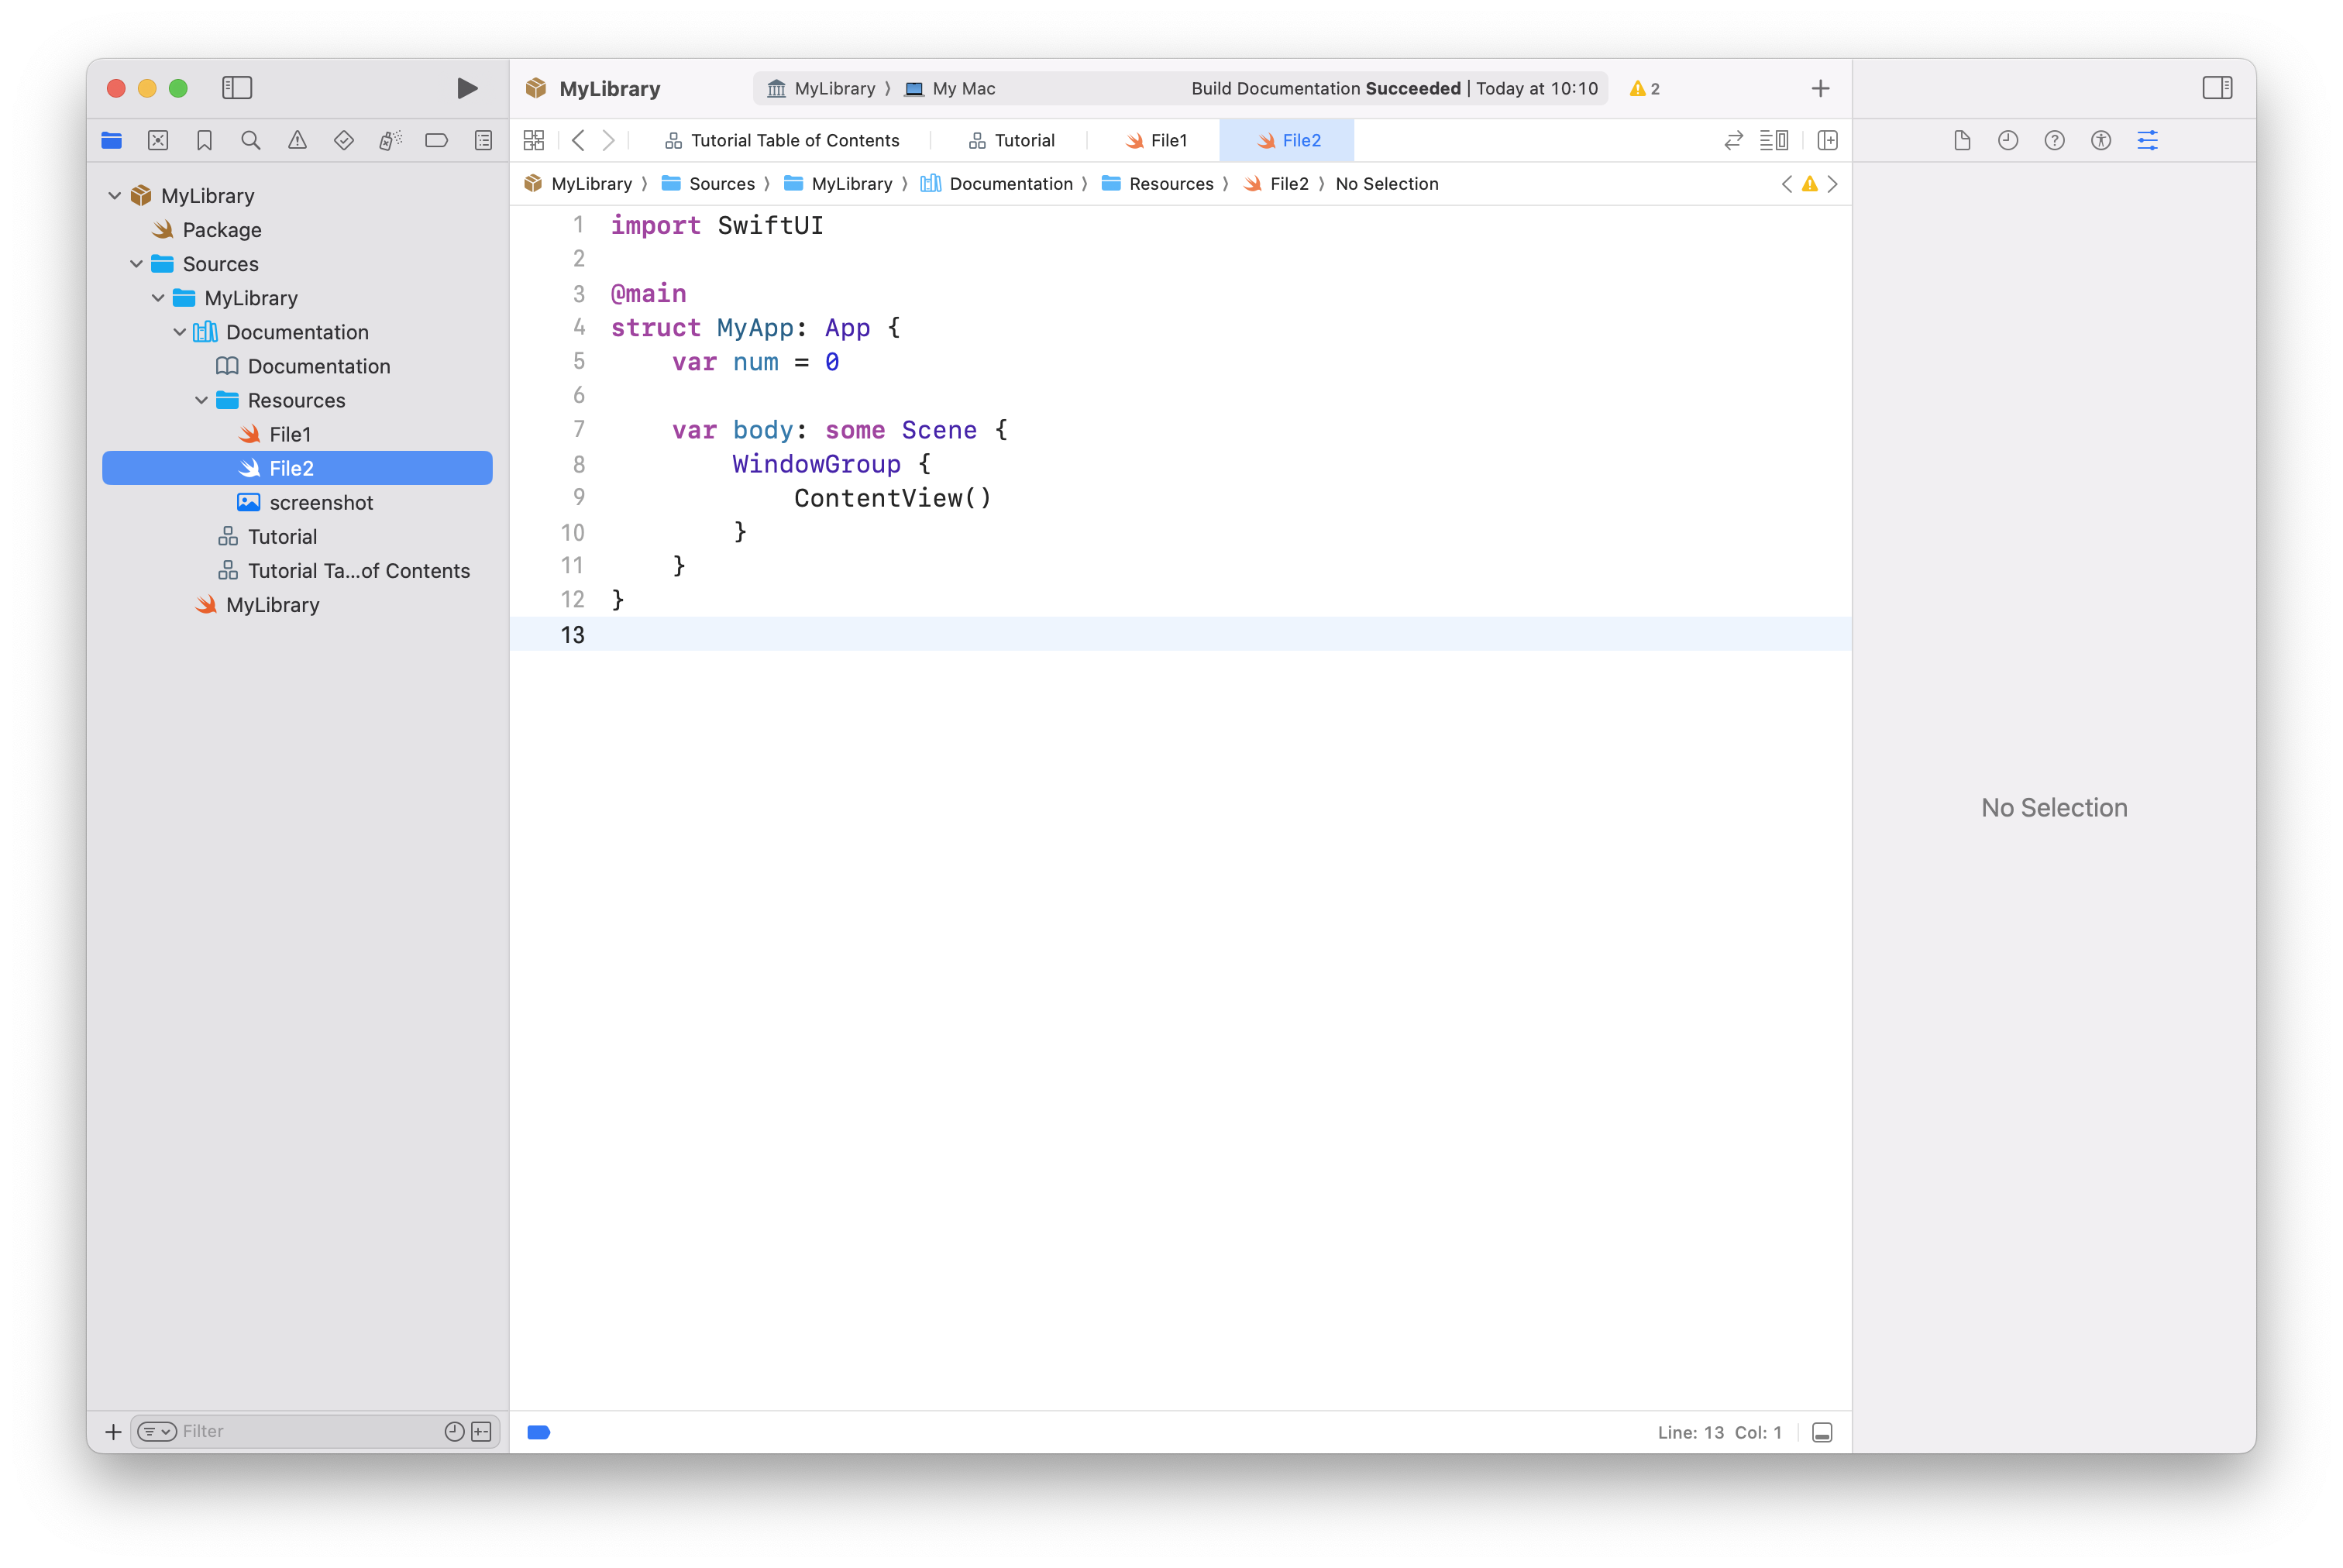Switch to the File1 tab
The height and width of the screenshot is (1568, 2343).
pos(1156,141)
